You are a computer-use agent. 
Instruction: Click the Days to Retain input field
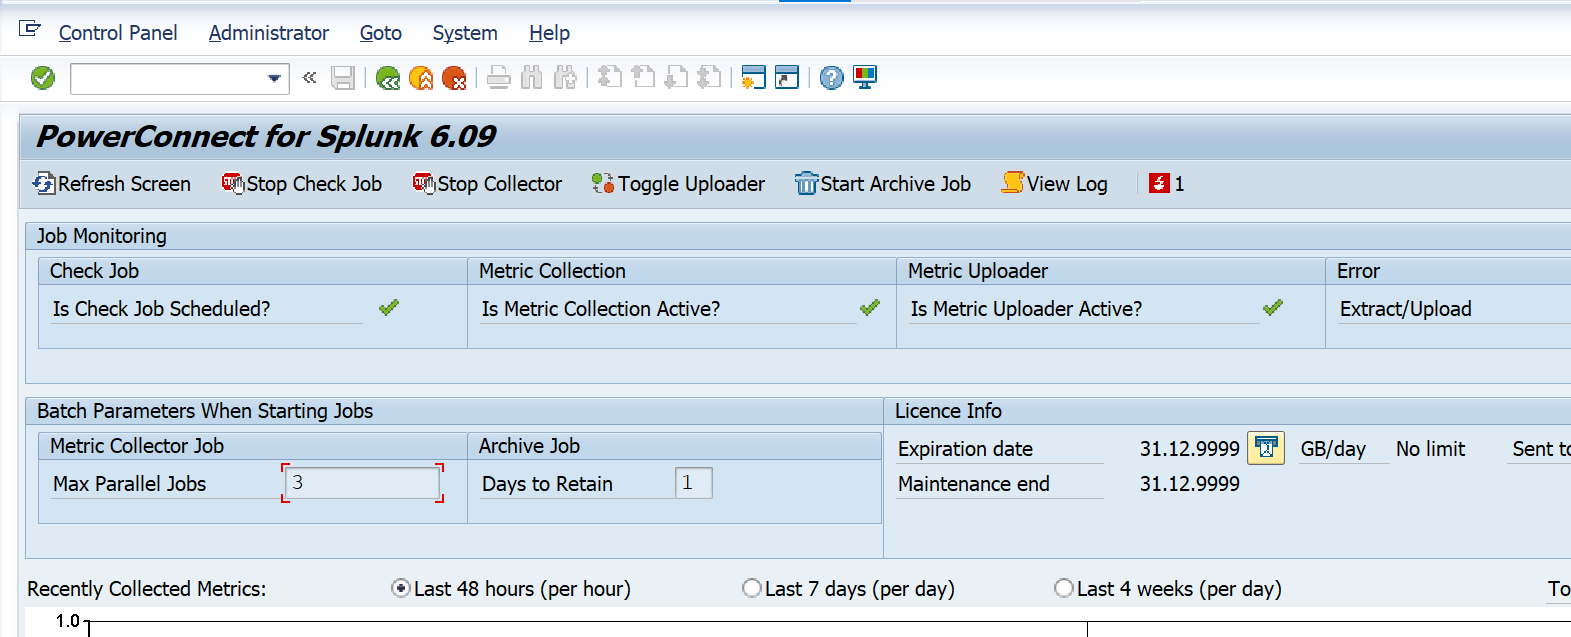(x=693, y=483)
